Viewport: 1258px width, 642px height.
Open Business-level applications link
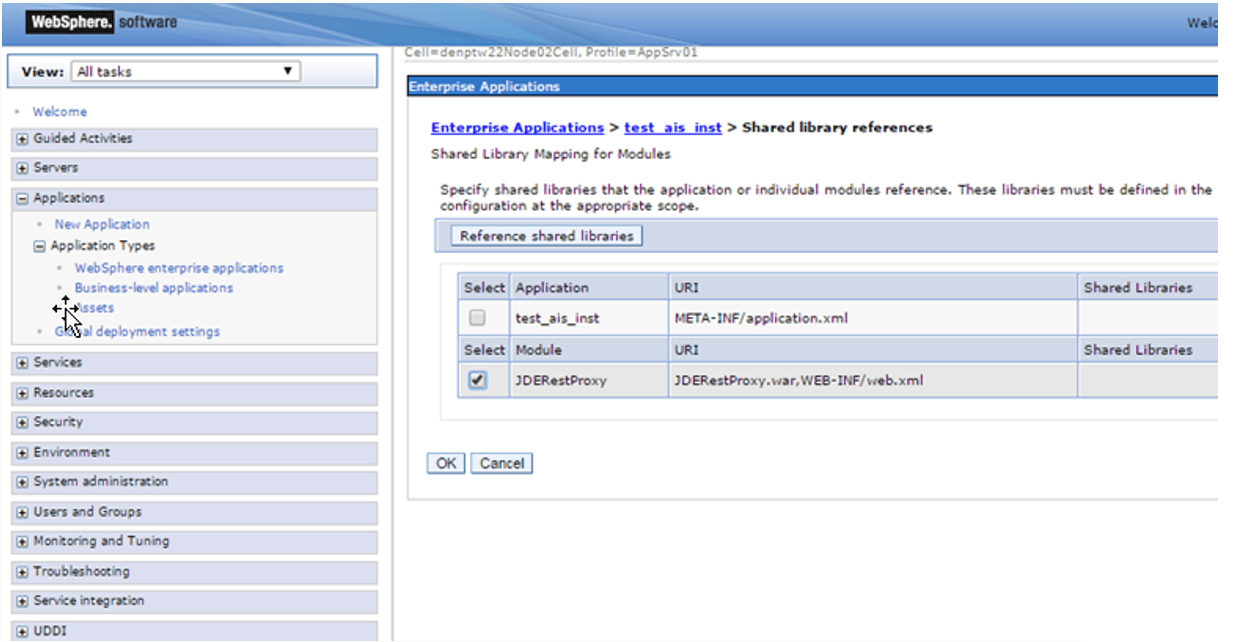[154, 288]
